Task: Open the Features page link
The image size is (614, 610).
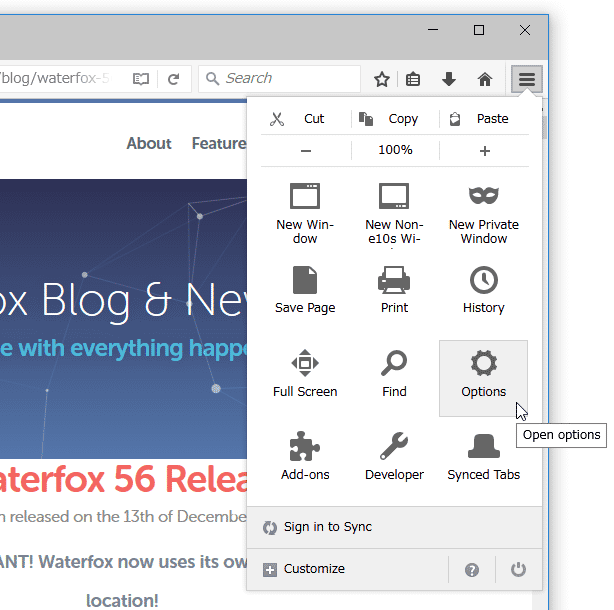Action: [219, 143]
